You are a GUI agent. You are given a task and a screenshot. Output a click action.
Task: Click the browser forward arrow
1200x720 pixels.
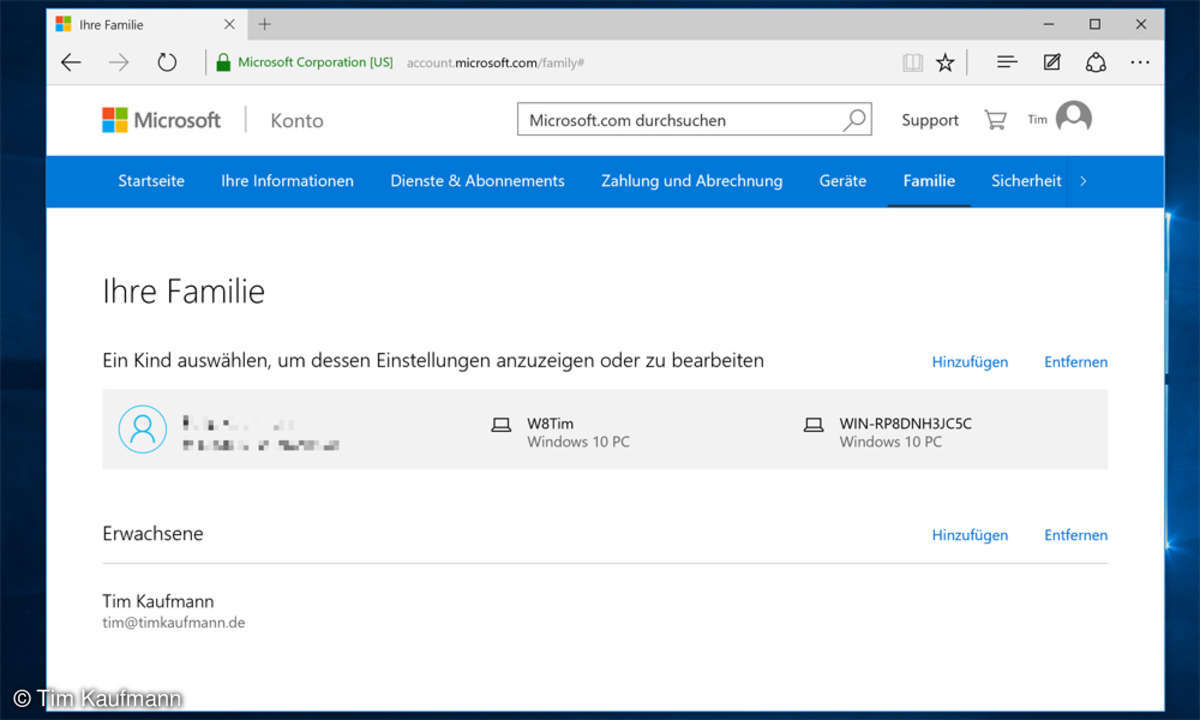(119, 62)
